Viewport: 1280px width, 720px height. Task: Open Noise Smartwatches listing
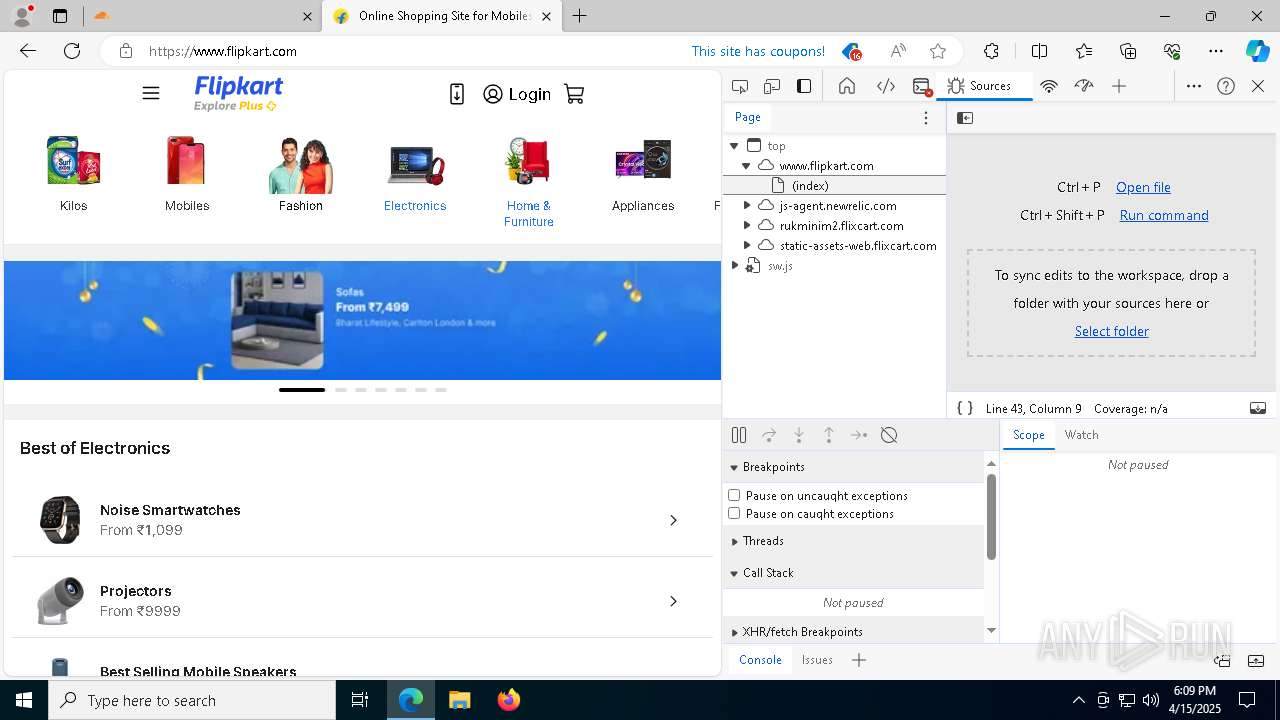coord(360,520)
